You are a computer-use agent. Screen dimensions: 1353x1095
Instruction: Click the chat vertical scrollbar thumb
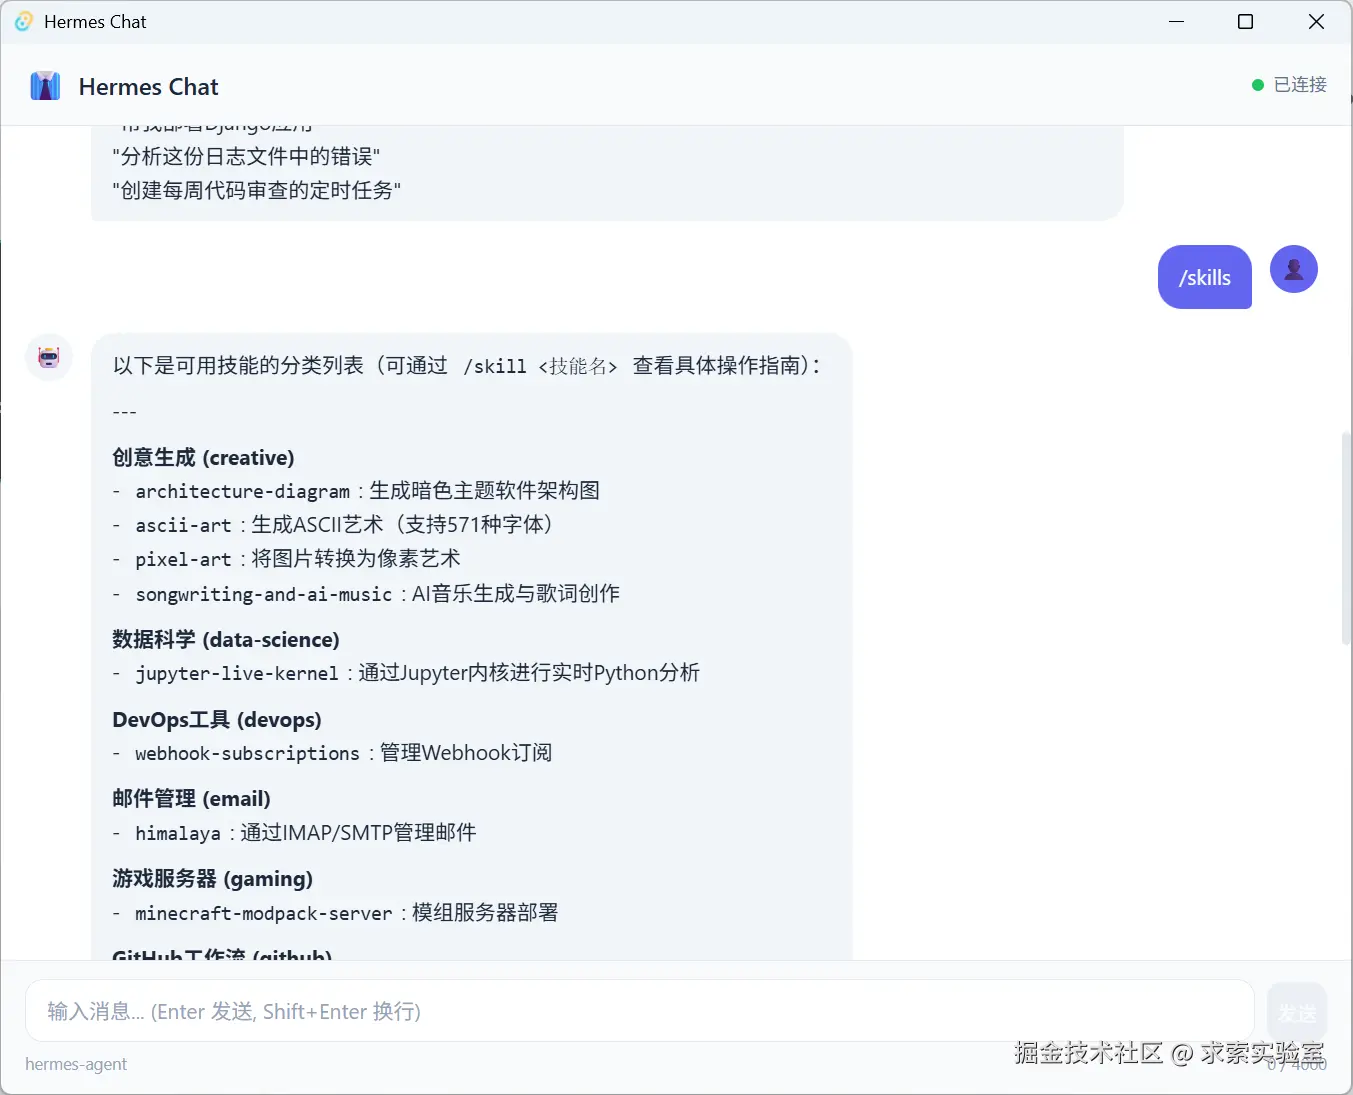coord(1346,538)
